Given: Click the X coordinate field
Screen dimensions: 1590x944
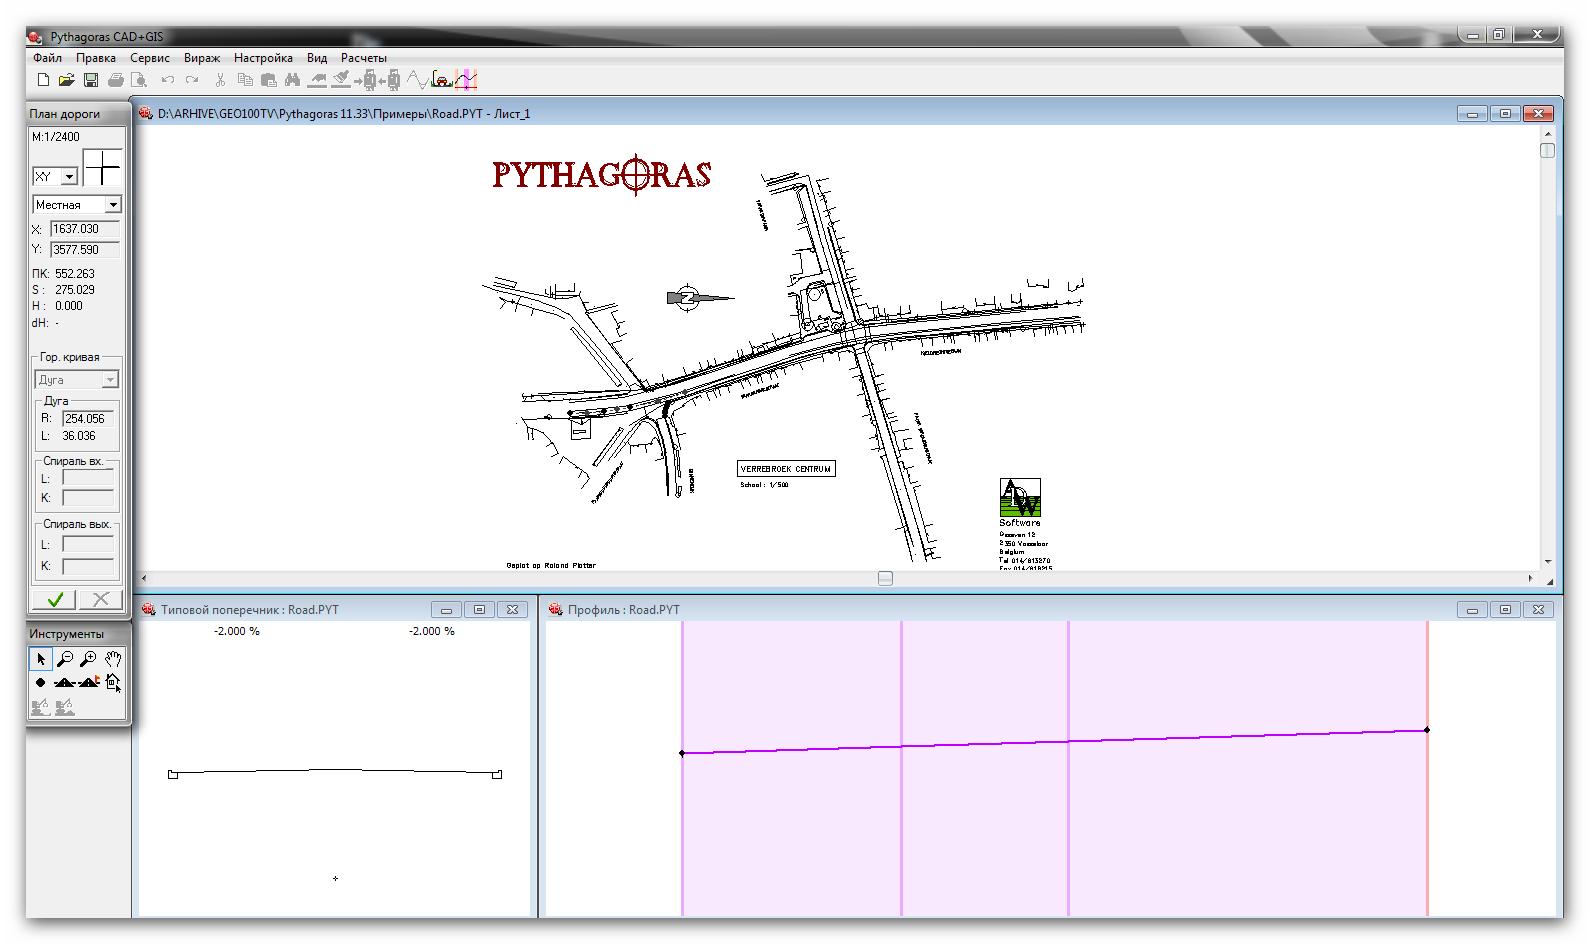Looking at the screenshot, I should (x=85, y=229).
